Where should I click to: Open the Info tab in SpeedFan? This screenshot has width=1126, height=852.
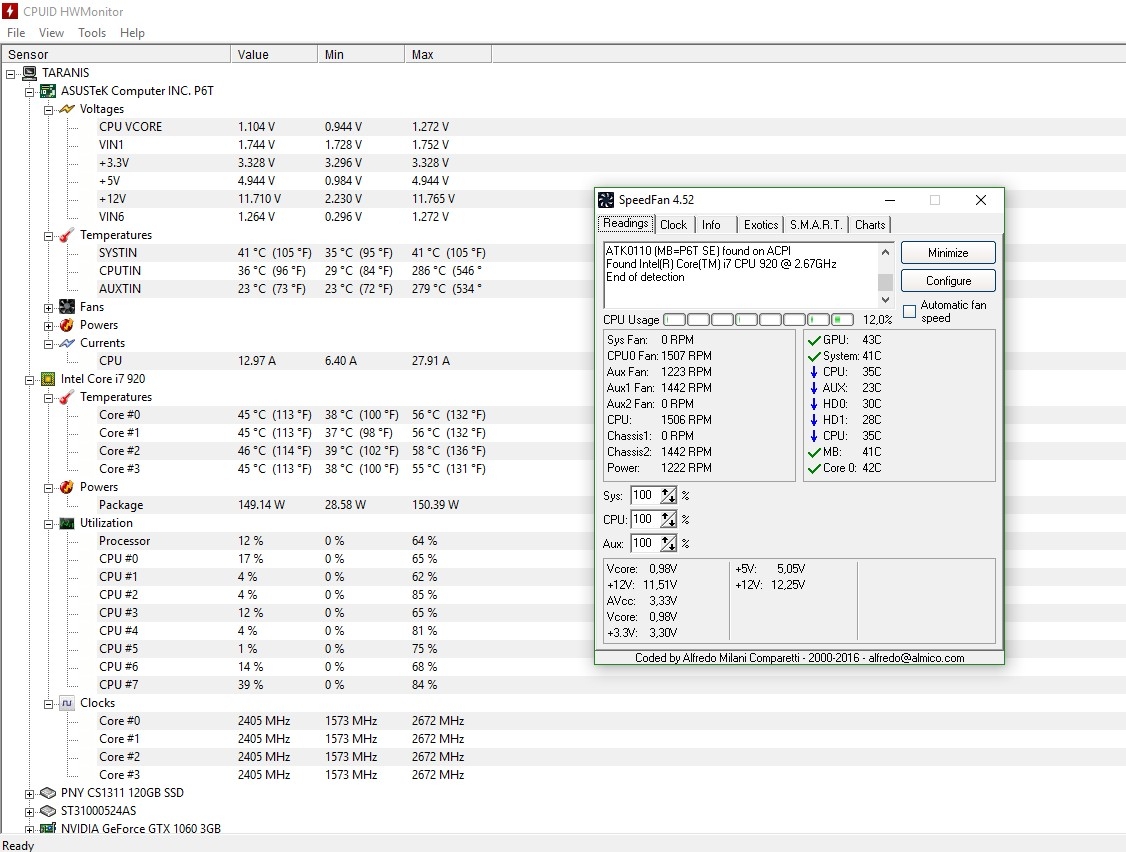point(711,225)
